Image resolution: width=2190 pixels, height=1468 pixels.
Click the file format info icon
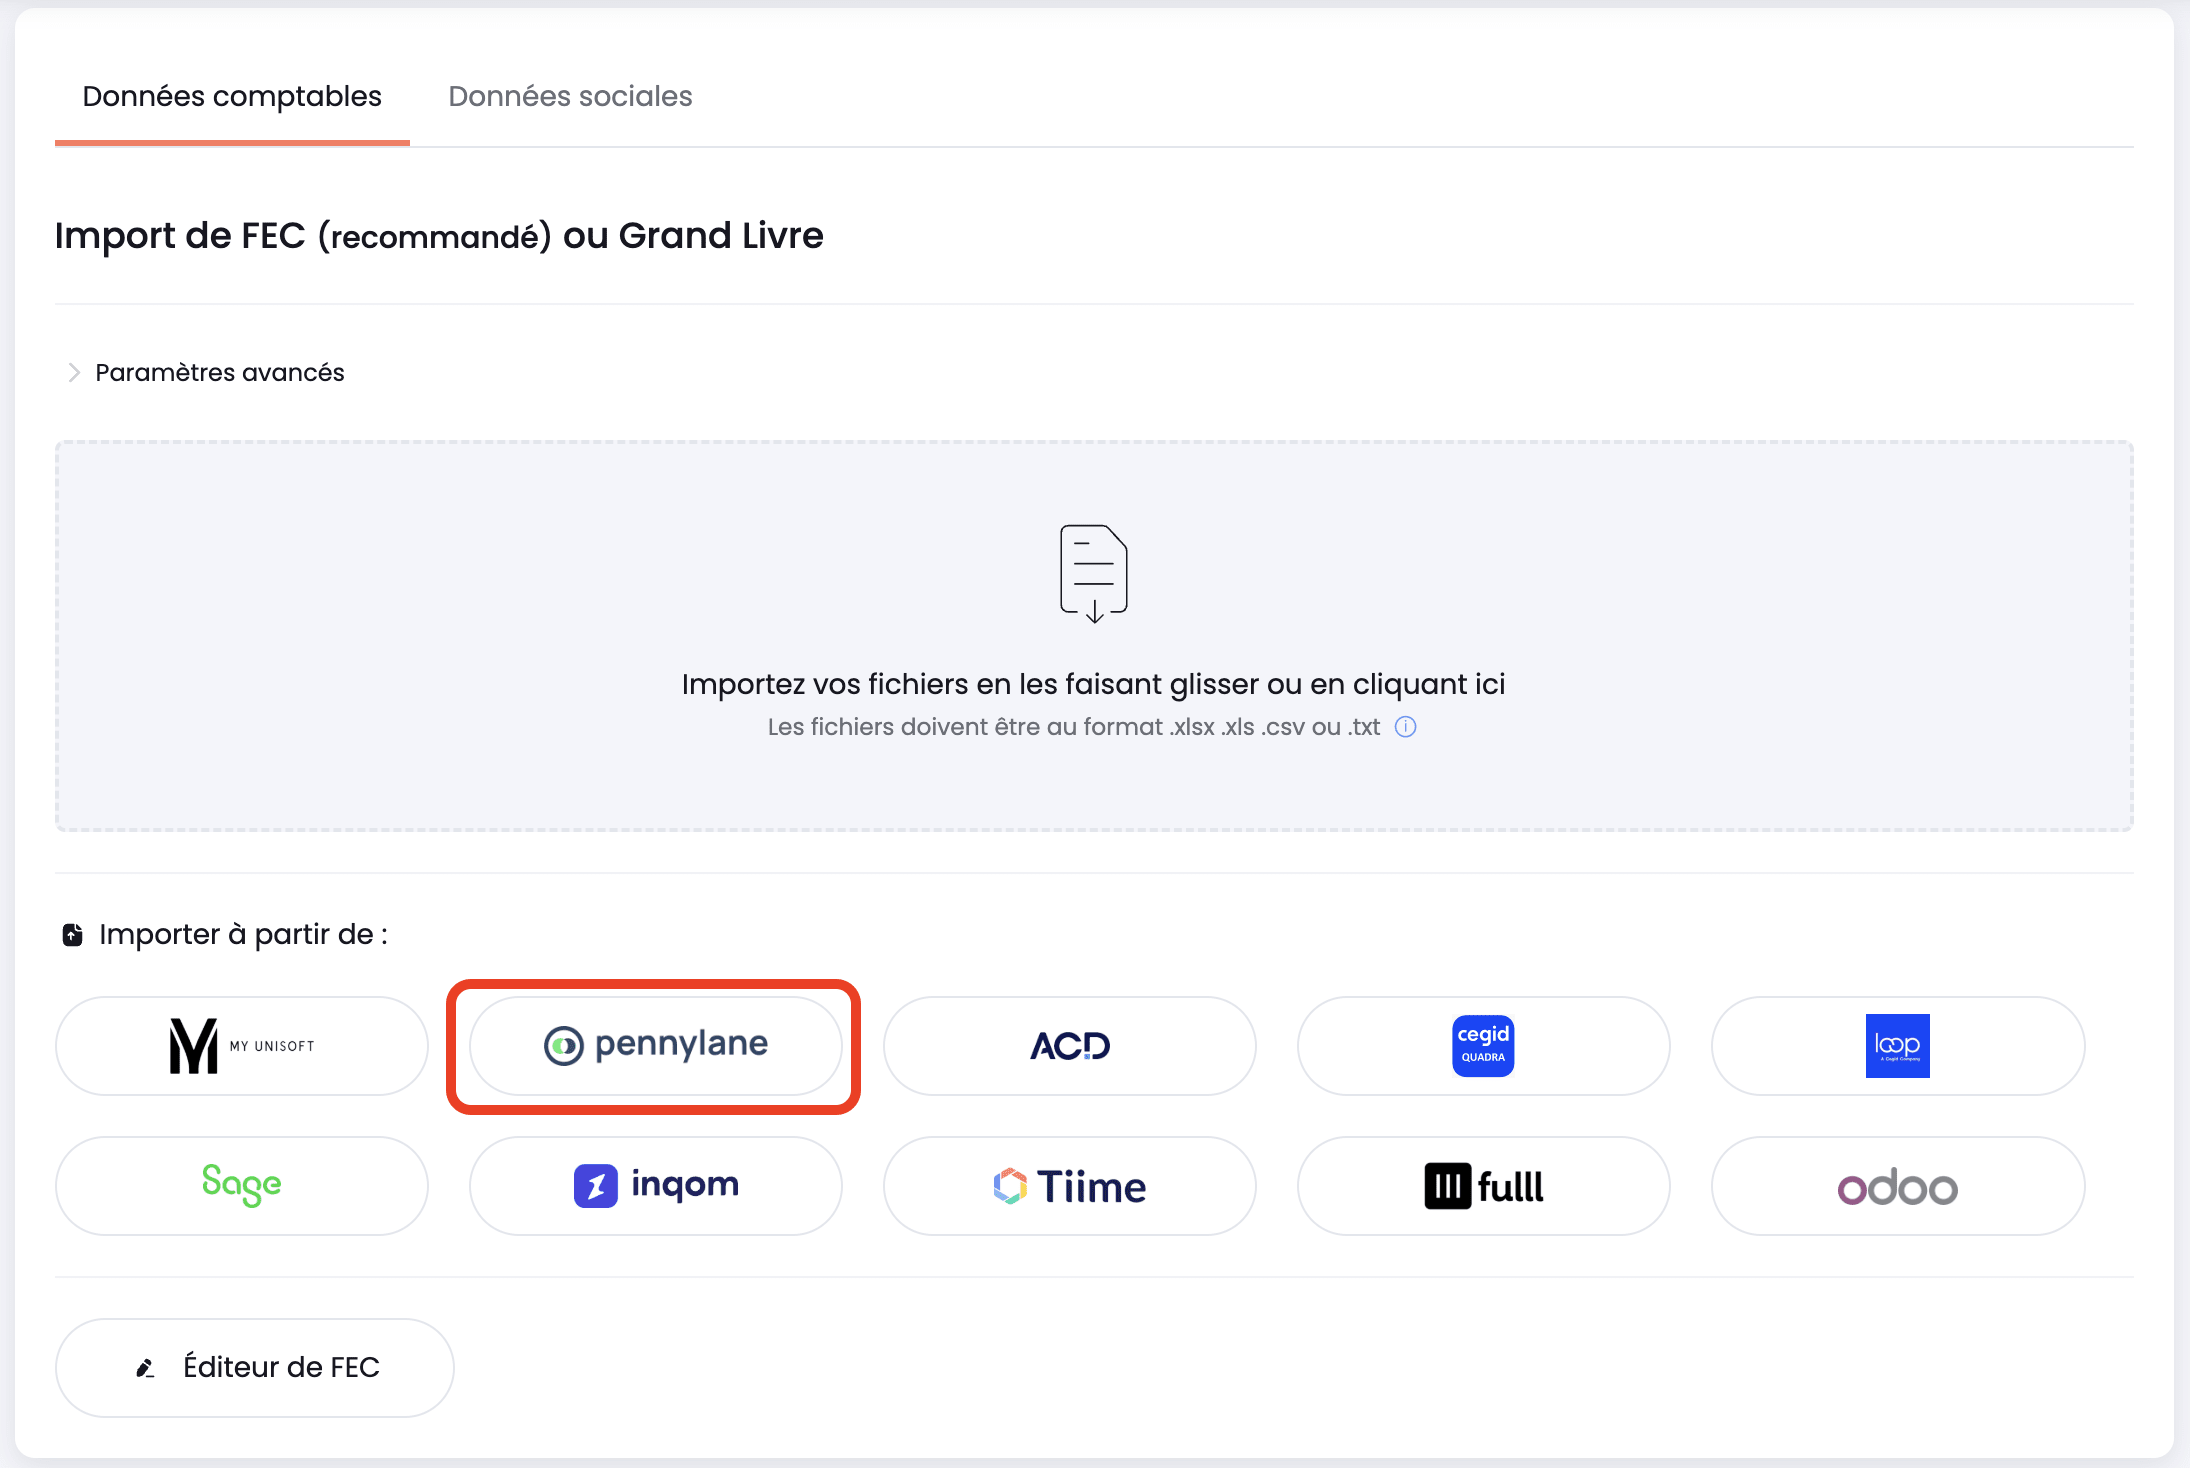1405,727
